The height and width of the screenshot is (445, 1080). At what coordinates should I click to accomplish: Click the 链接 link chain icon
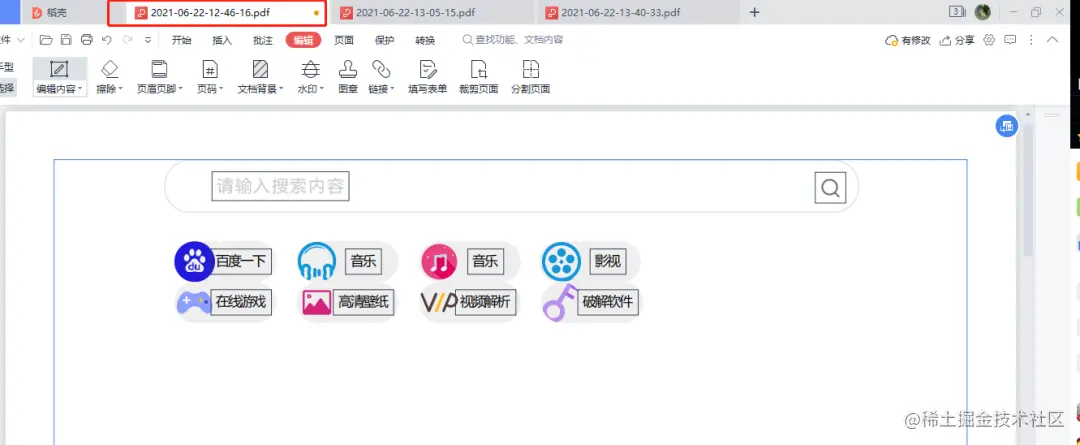click(x=381, y=69)
